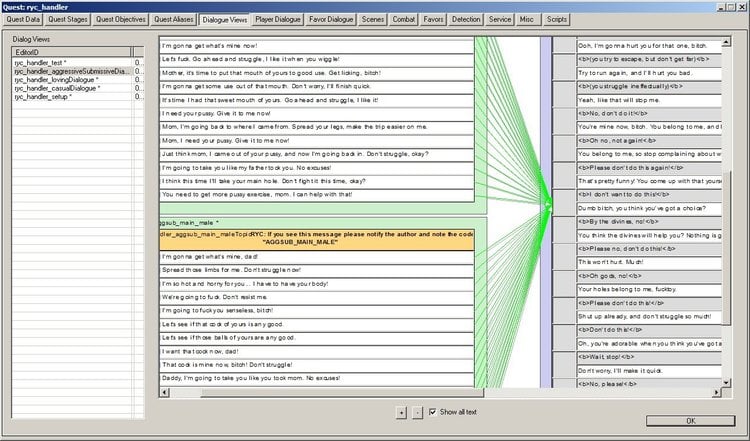
Task: Open the Scenes tab
Action: click(373, 20)
